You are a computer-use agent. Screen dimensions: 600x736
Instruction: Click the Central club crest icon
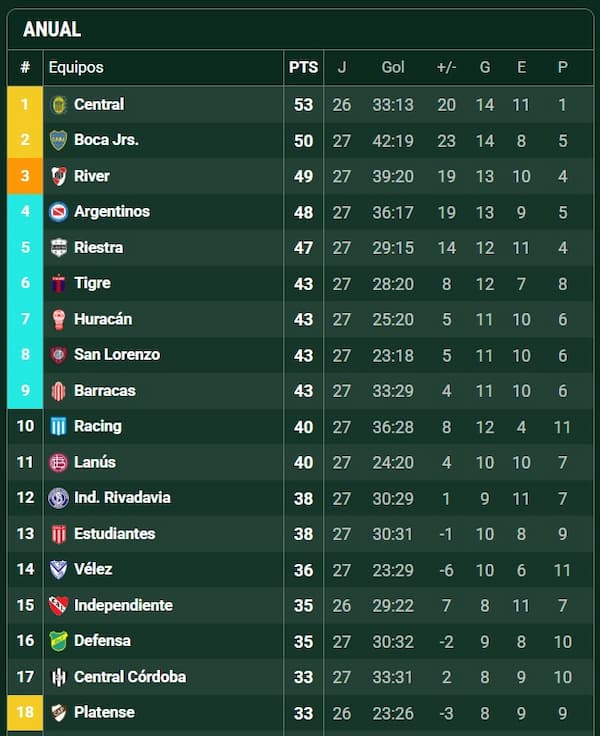pyautogui.click(x=59, y=105)
